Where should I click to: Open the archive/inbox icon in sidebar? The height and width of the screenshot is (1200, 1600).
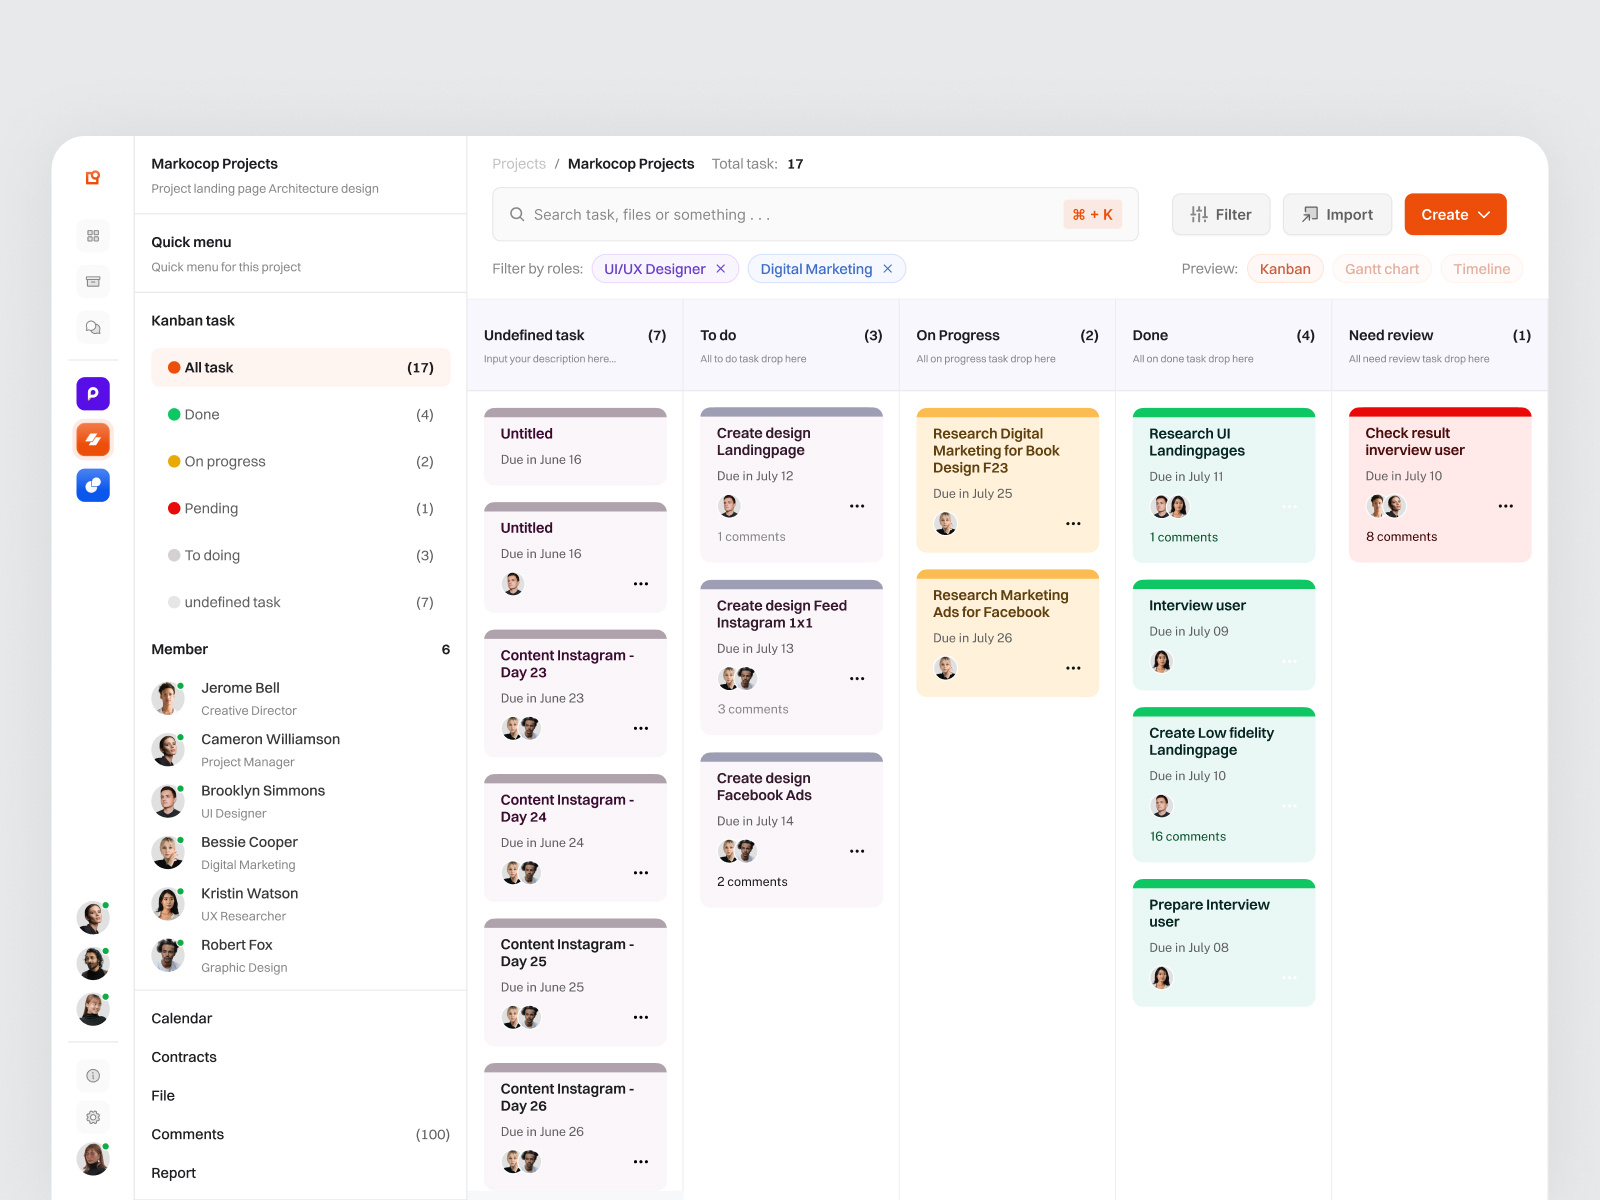coord(92,281)
